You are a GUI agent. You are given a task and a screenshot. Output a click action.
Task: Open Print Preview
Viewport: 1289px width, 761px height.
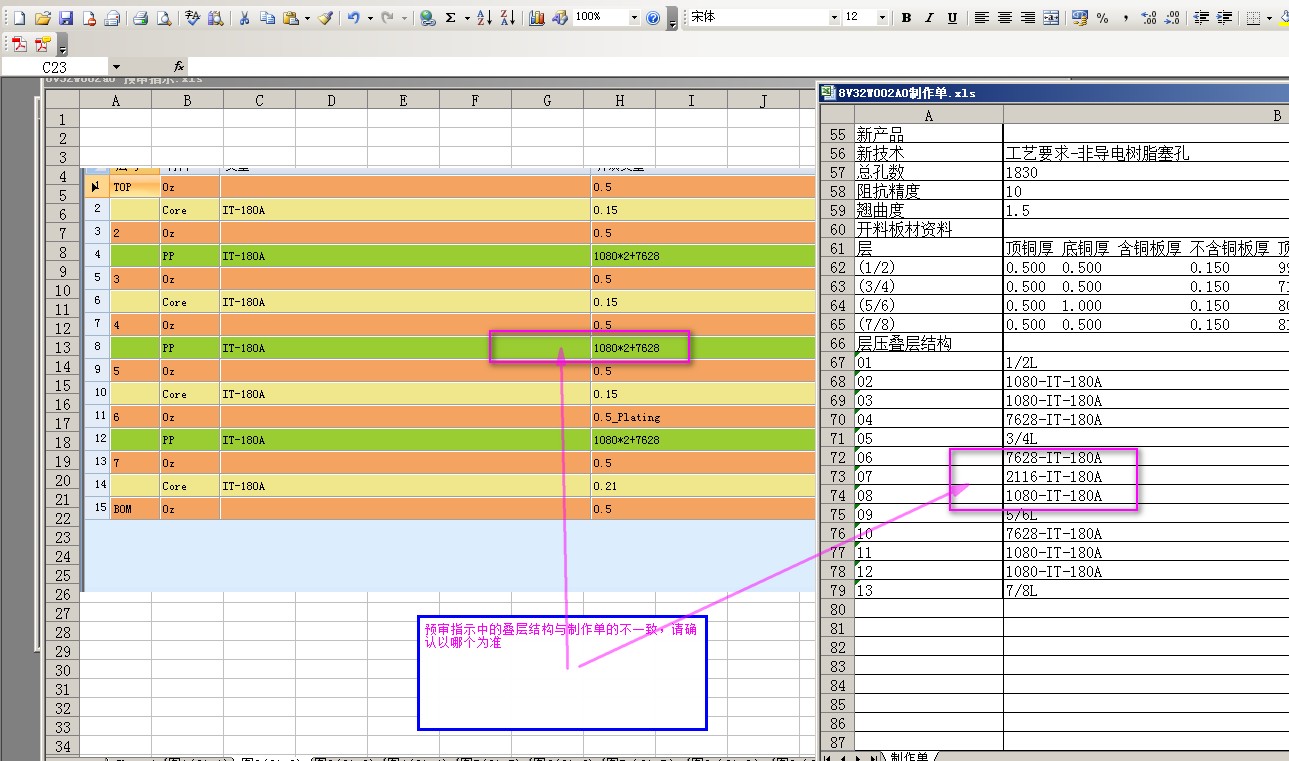(164, 18)
